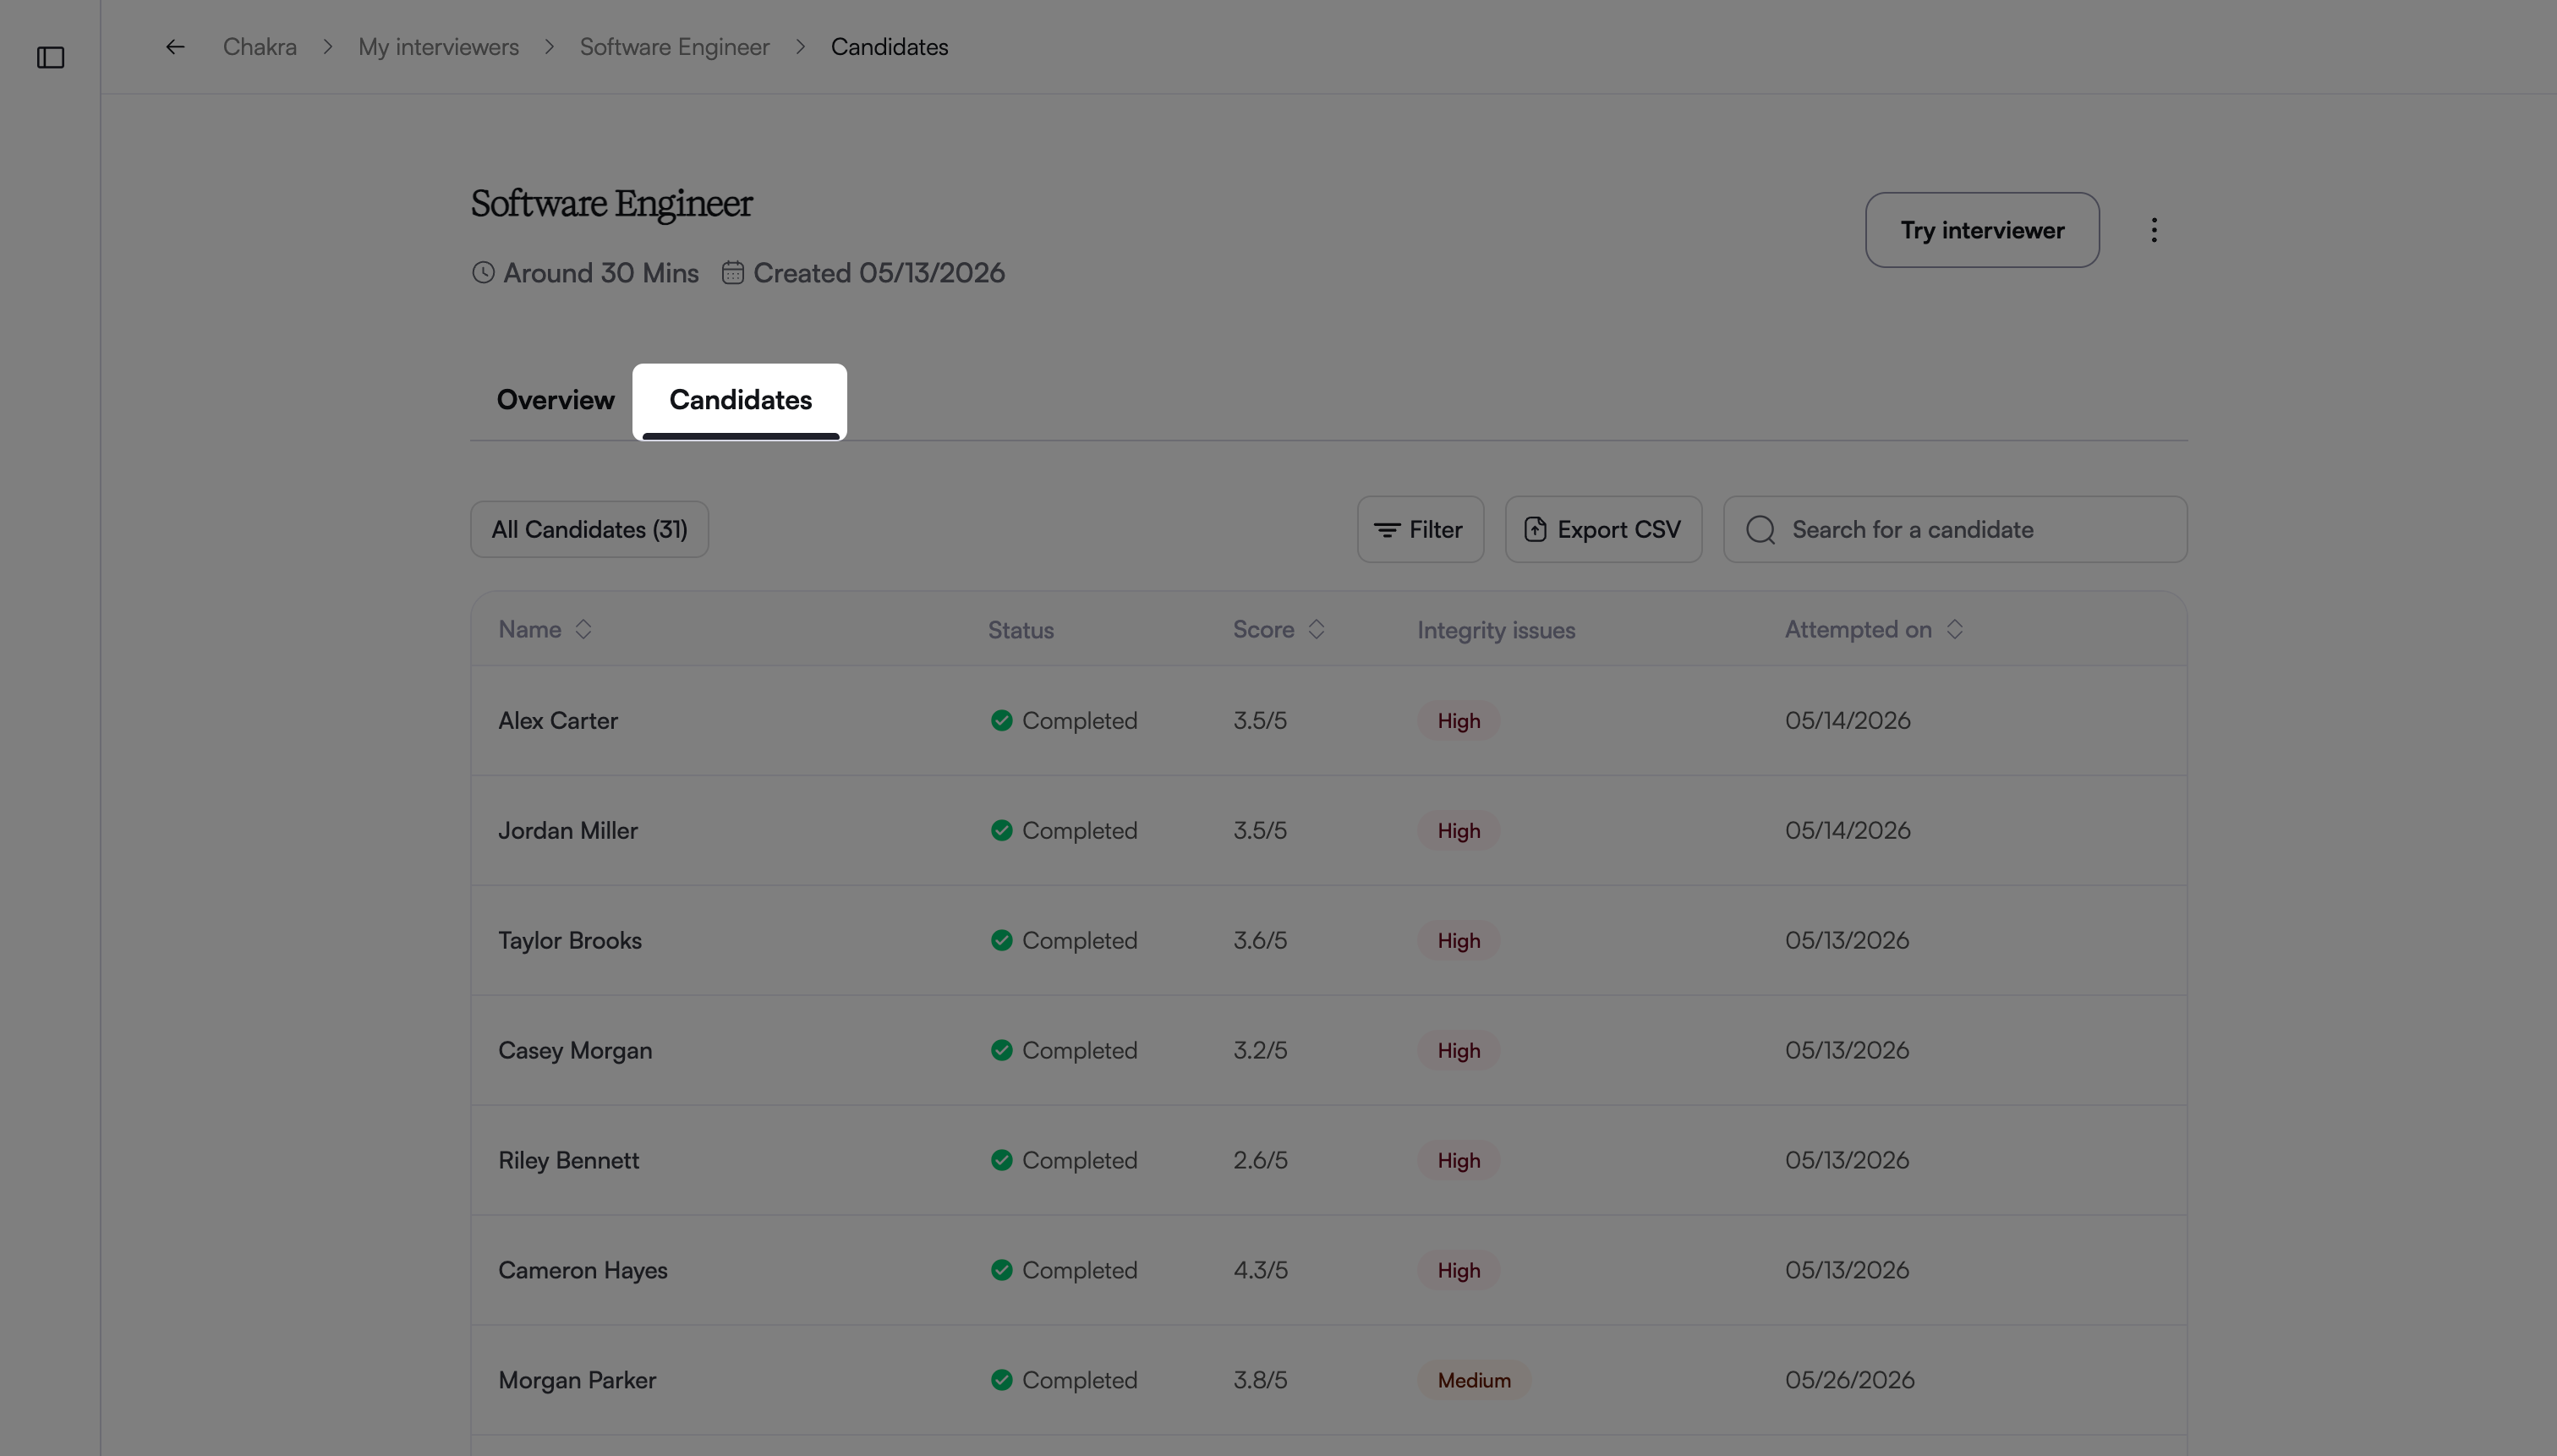Click the clock icon near Around 30 Mins

(x=483, y=273)
